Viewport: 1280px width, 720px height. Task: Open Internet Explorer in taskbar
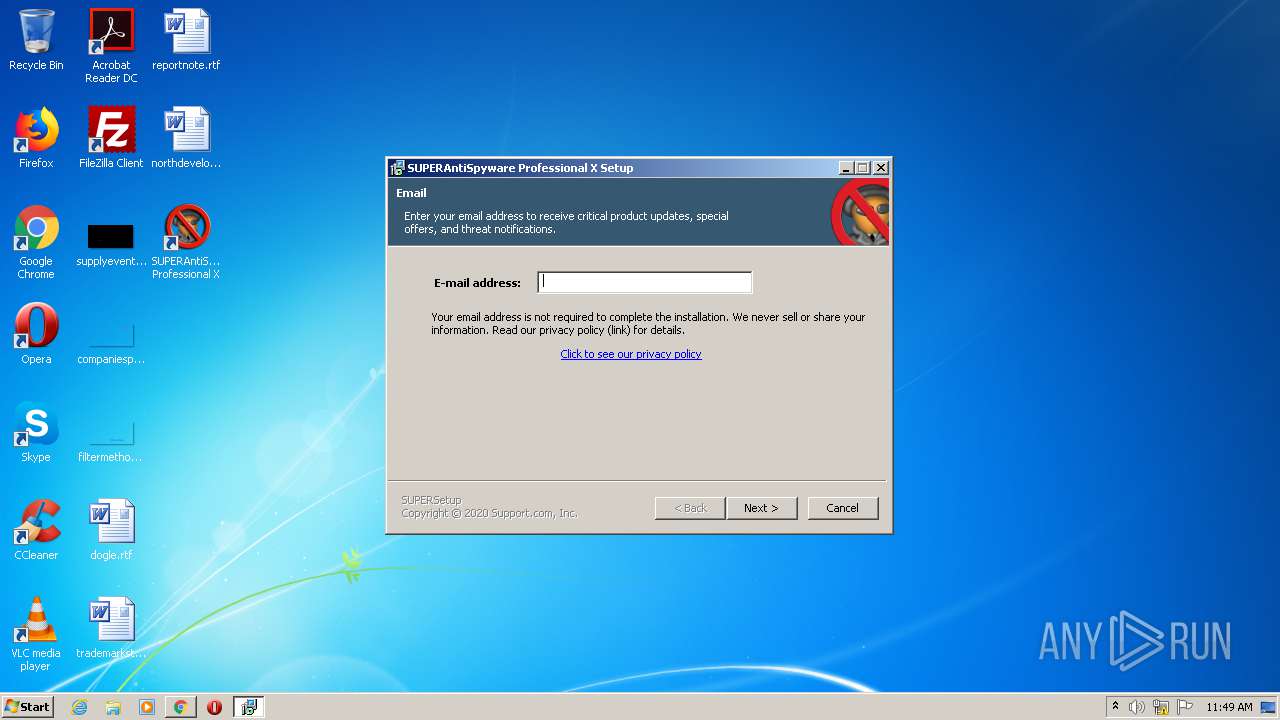(79, 707)
